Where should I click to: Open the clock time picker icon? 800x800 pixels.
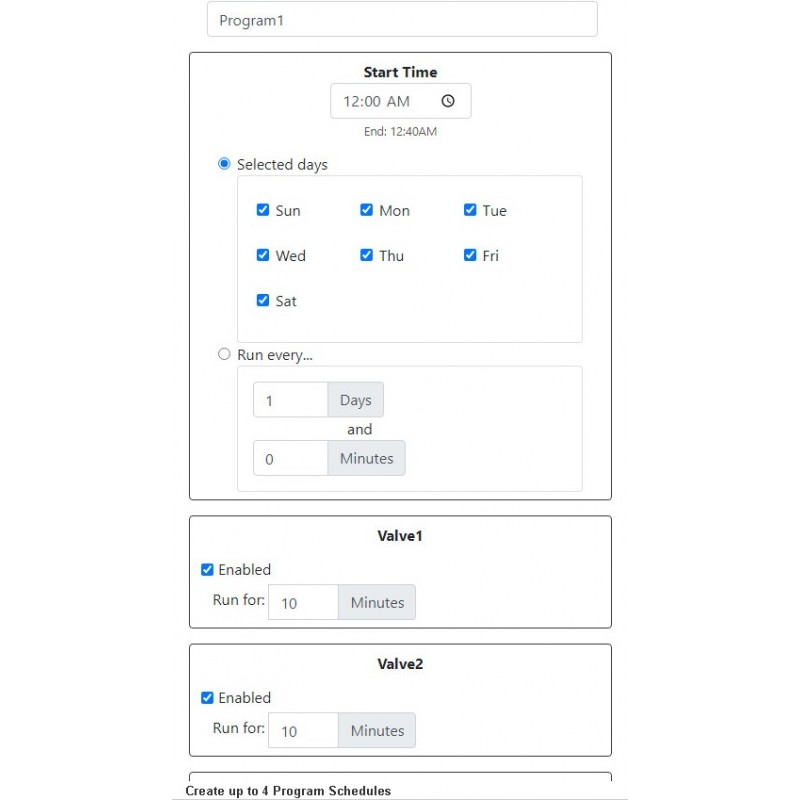[447, 101]
